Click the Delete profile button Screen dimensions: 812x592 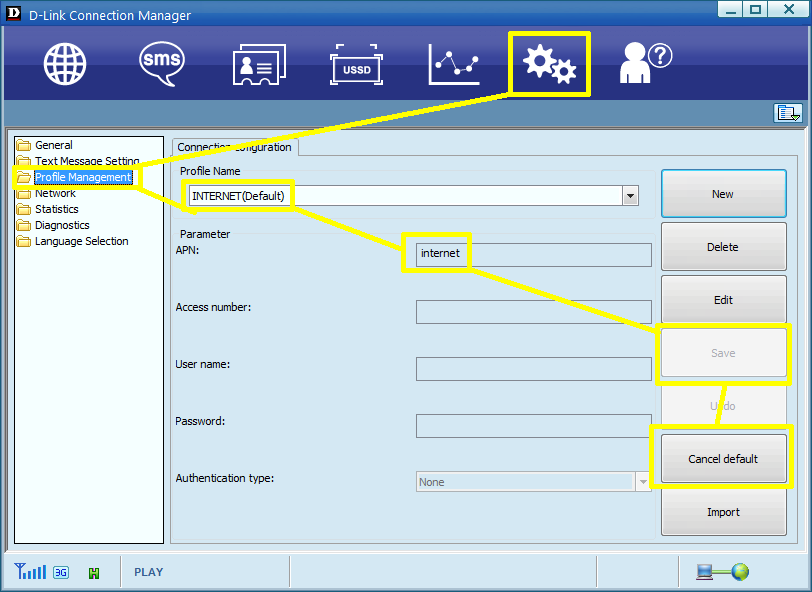pos(723,247)
